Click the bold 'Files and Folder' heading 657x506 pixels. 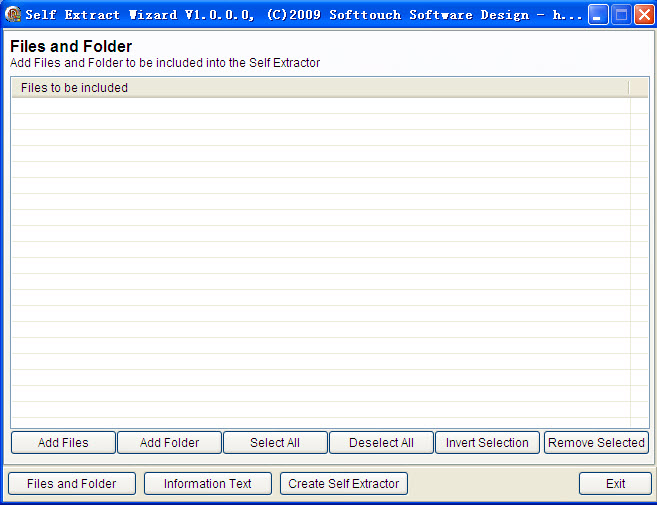[71, 47]
